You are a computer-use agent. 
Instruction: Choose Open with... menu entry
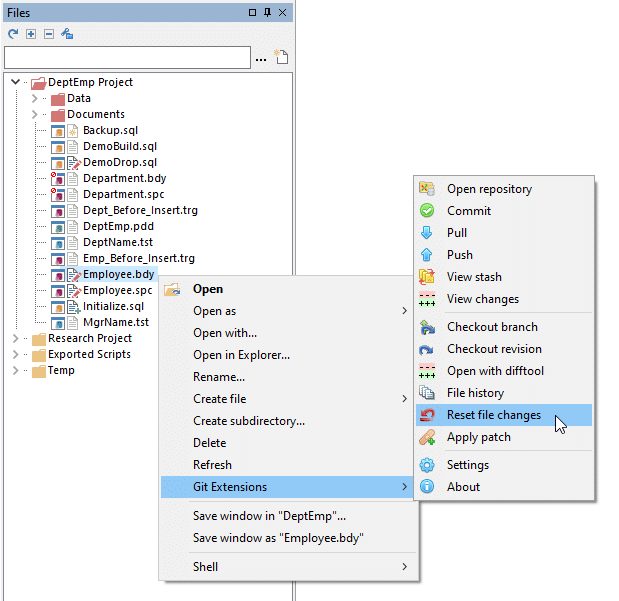[x=289, y=333]
